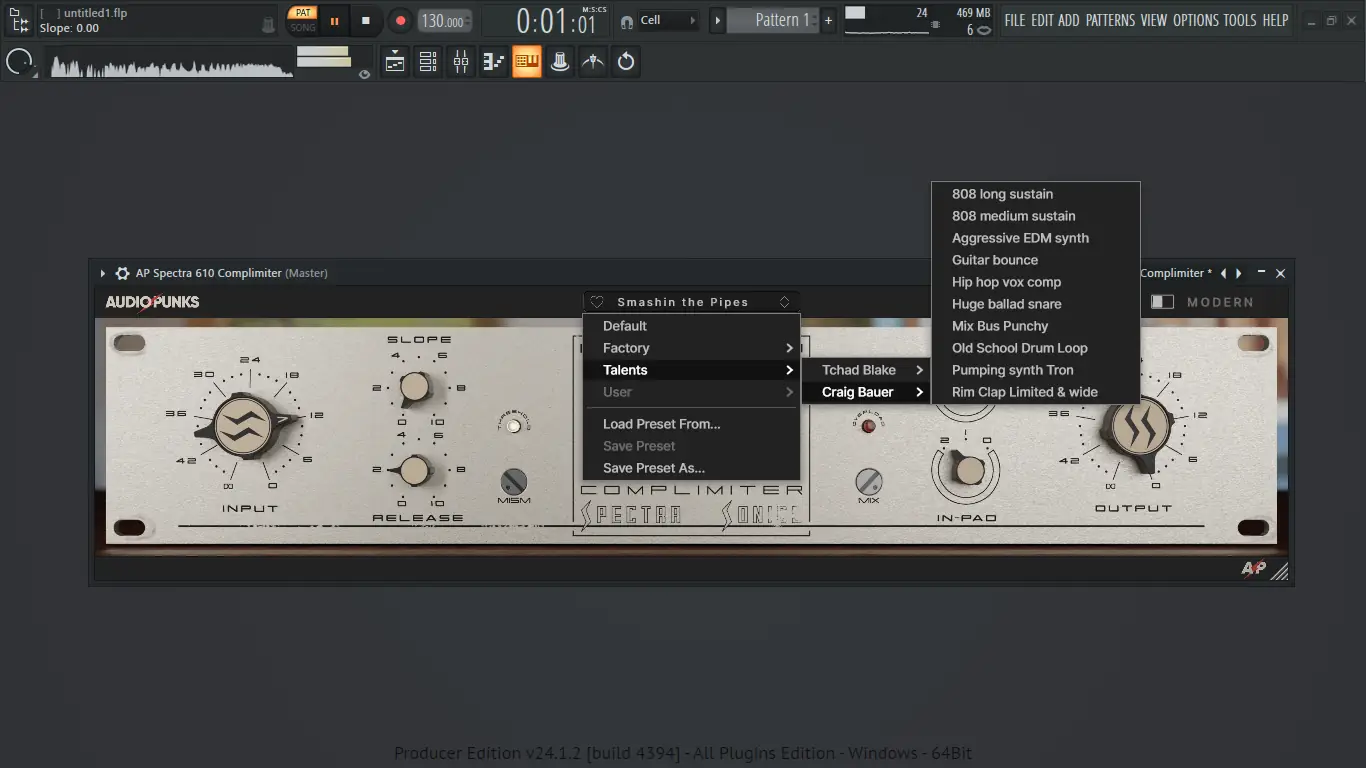
Task: Click the tempo field showing 130
Action: [x=443, y=21]
